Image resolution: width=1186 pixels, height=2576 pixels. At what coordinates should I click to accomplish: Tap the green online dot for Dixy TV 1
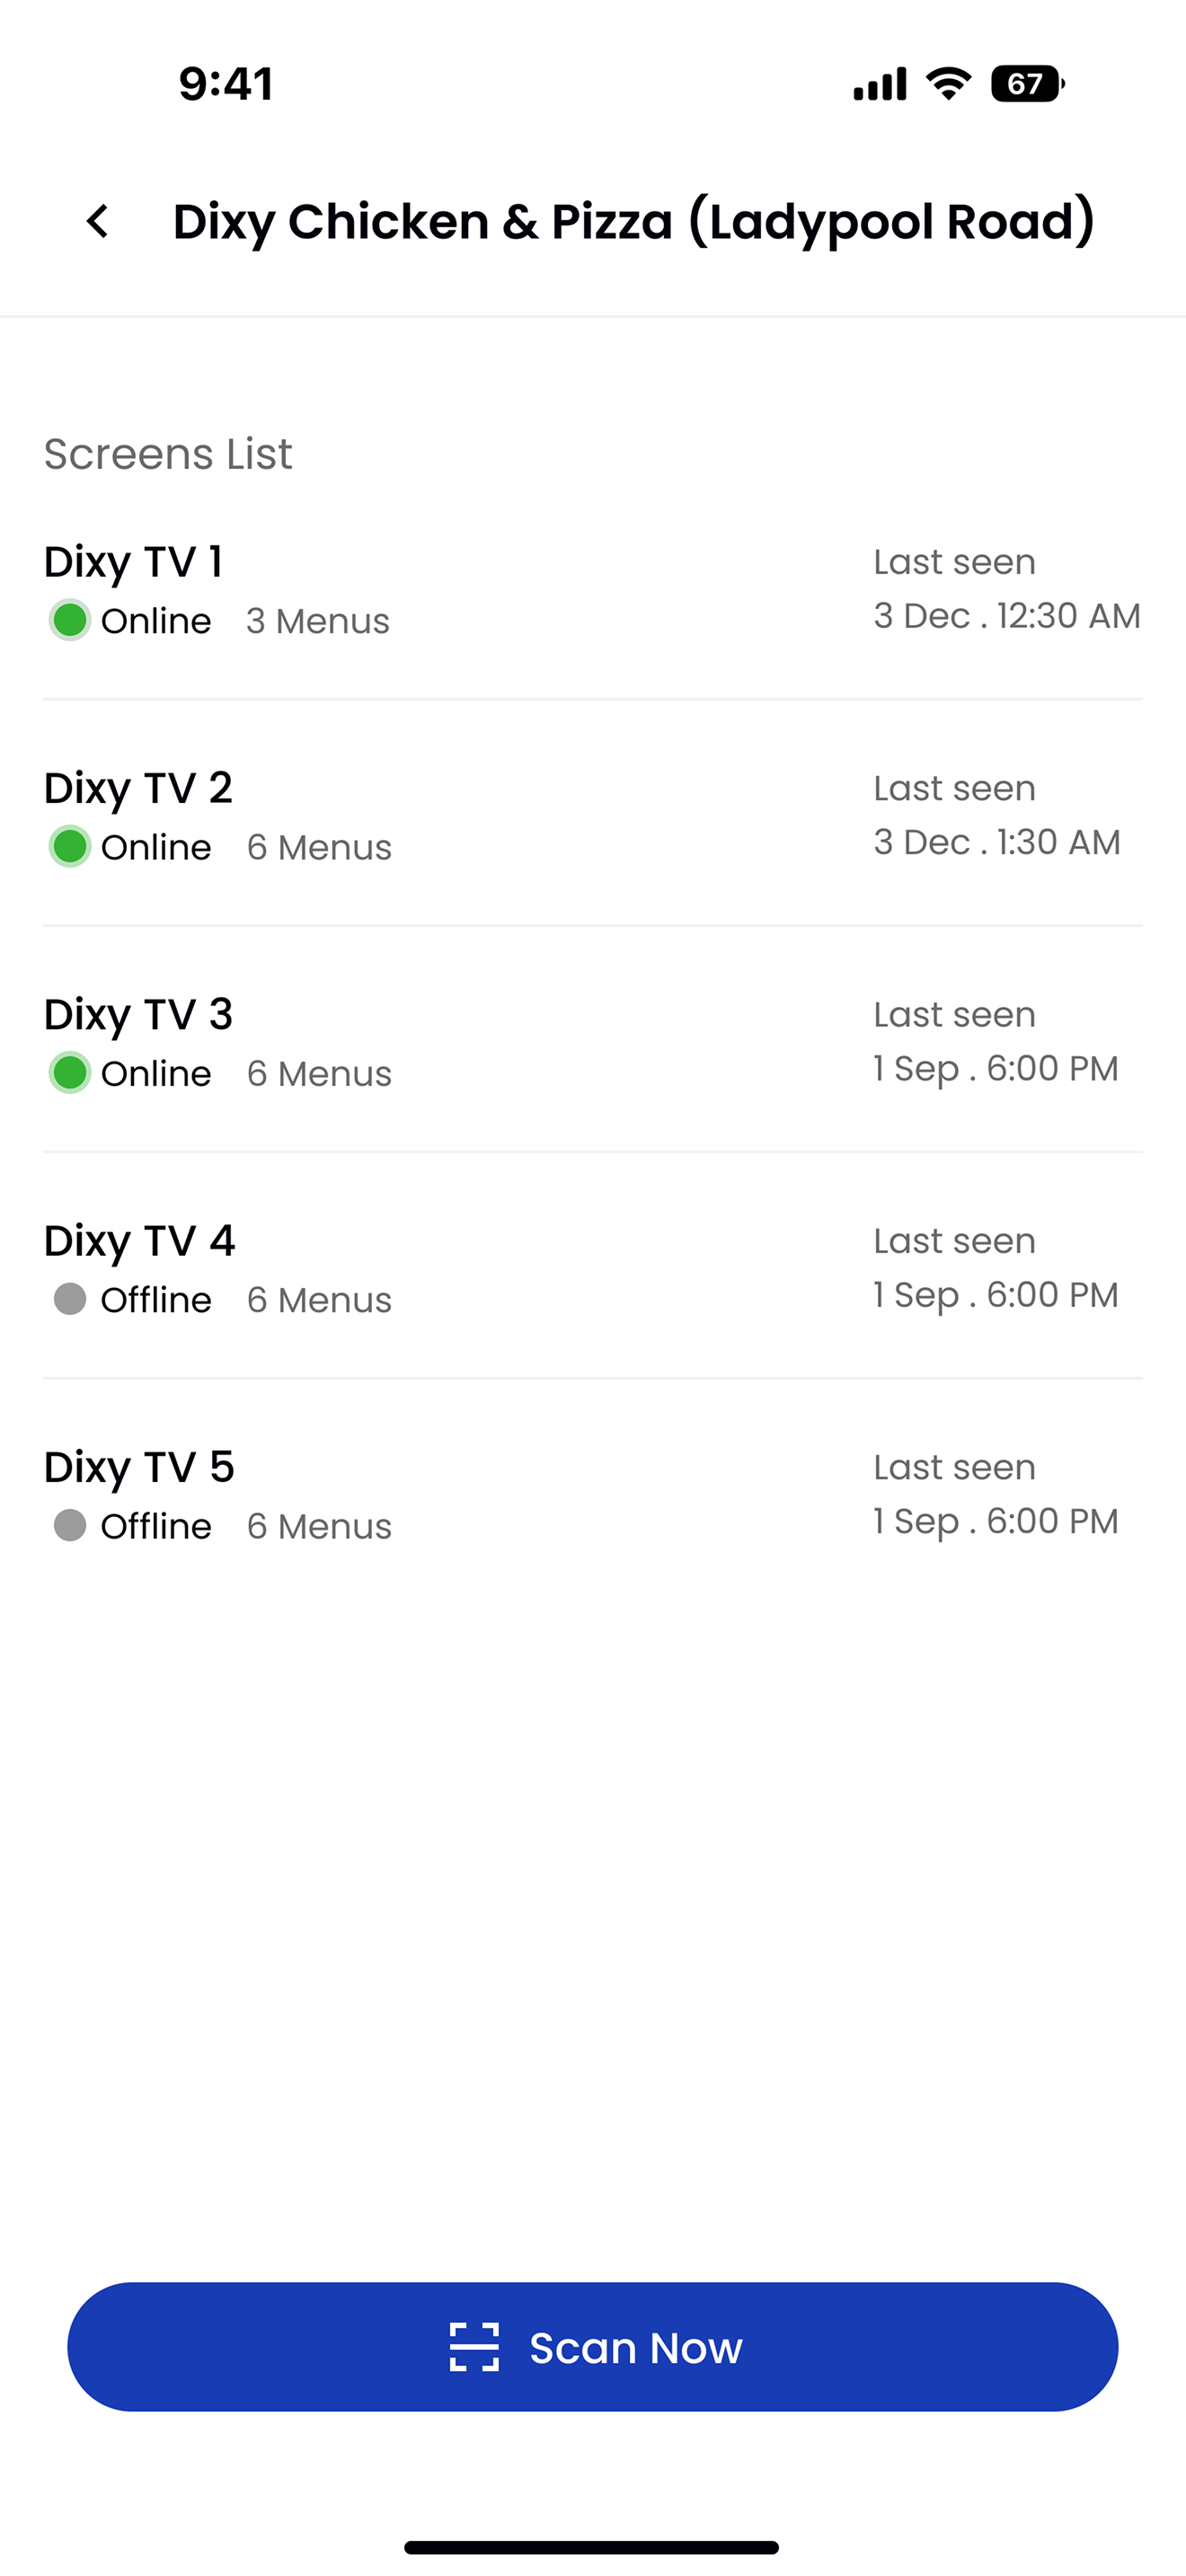tap(70, 620)
